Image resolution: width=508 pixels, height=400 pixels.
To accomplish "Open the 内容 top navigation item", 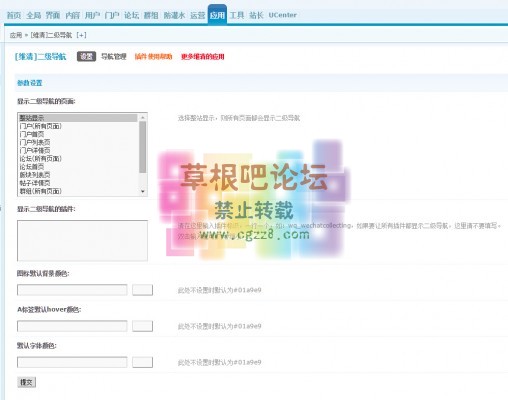I will coord(73,15).
